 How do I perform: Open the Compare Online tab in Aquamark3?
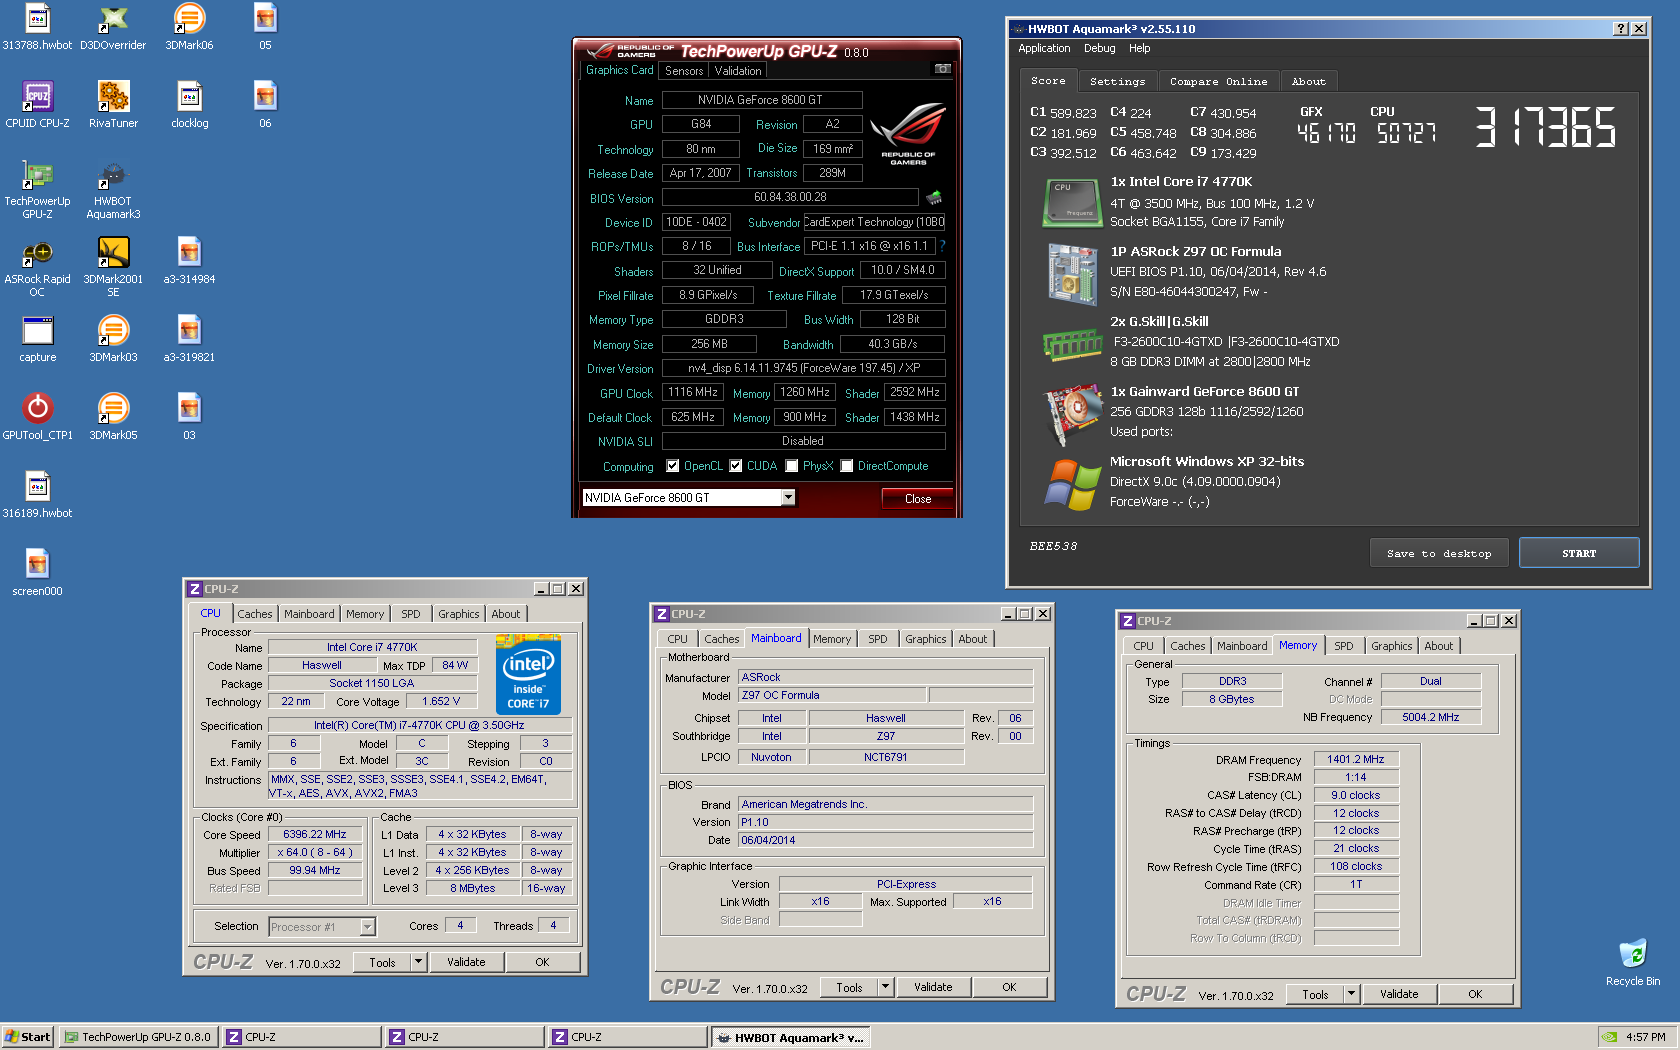[x=1218, y=82]
